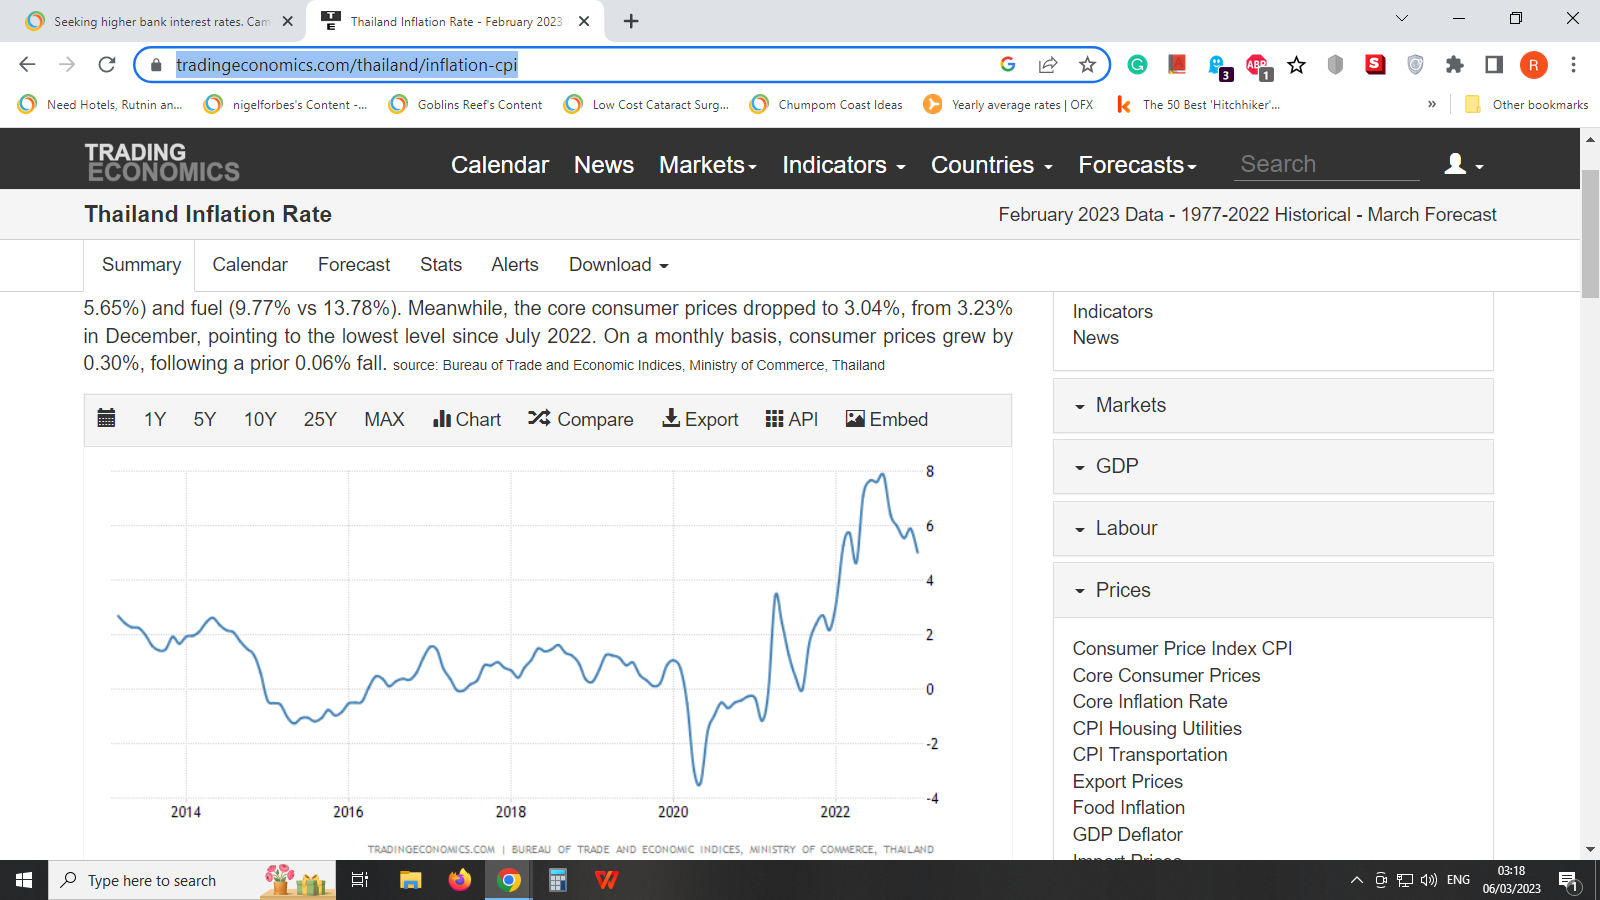Switch to the Forecast tab
This screenshot has height=900, width=1600.
[x=354, y=265]
